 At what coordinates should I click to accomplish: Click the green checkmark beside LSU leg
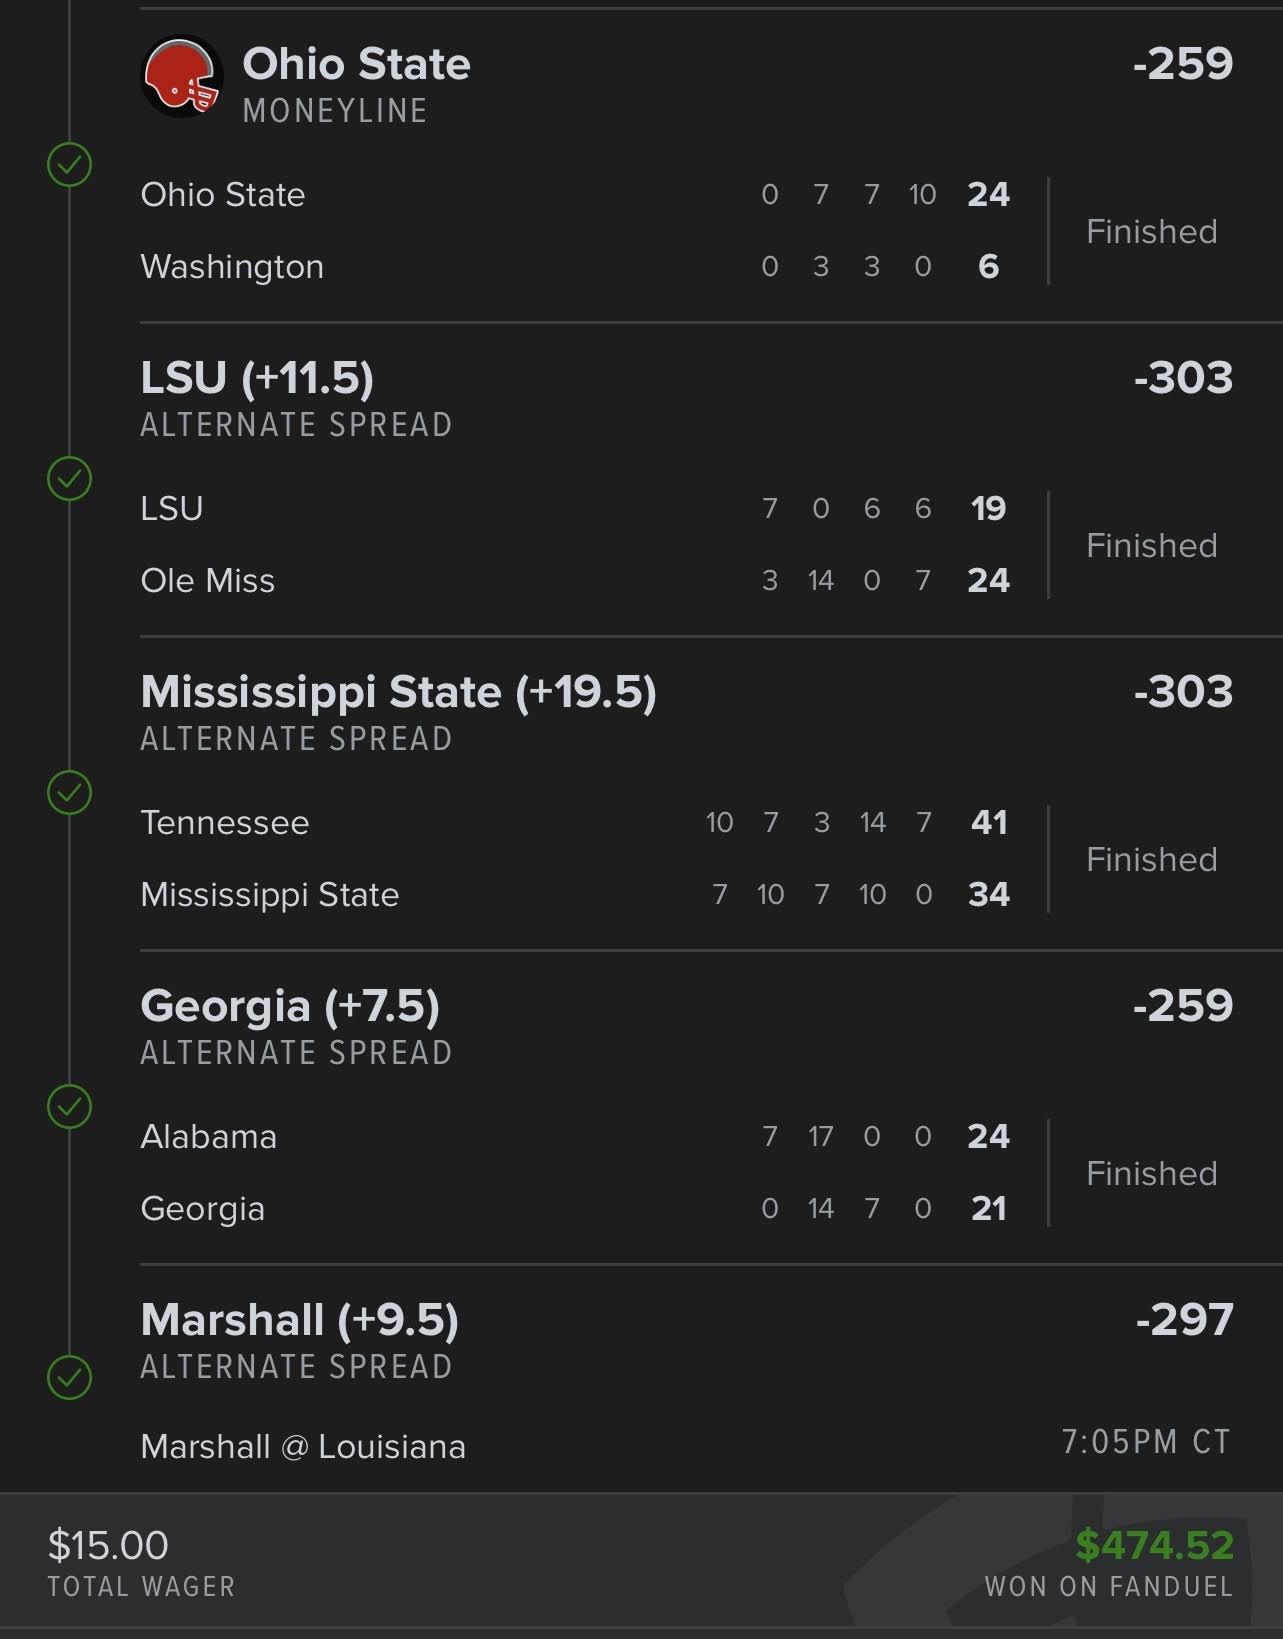coord(70,479)
